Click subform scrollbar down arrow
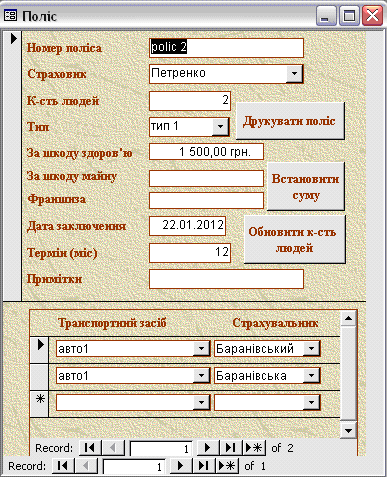 point(349,431)
